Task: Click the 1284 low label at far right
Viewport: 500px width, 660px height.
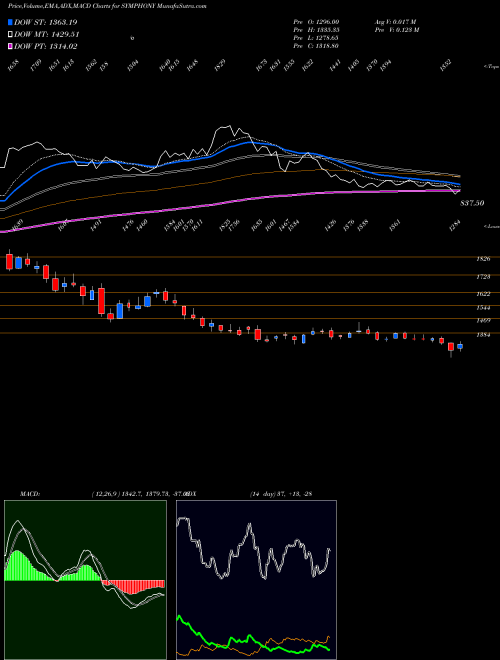Action: [x=455, y=225]
